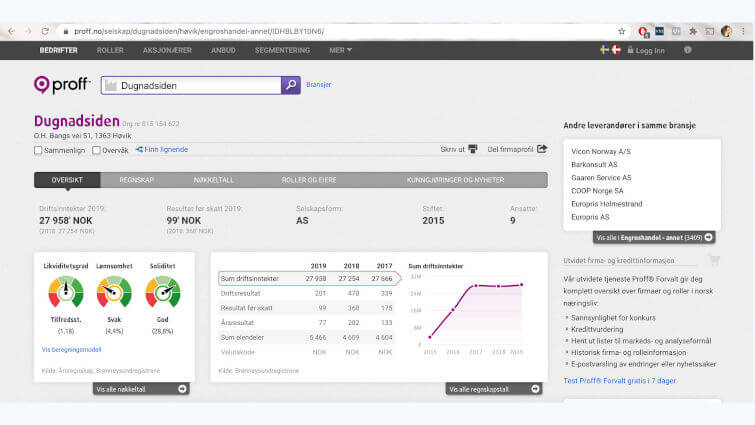Bookmark page with the star icon

tap(622, 31)
